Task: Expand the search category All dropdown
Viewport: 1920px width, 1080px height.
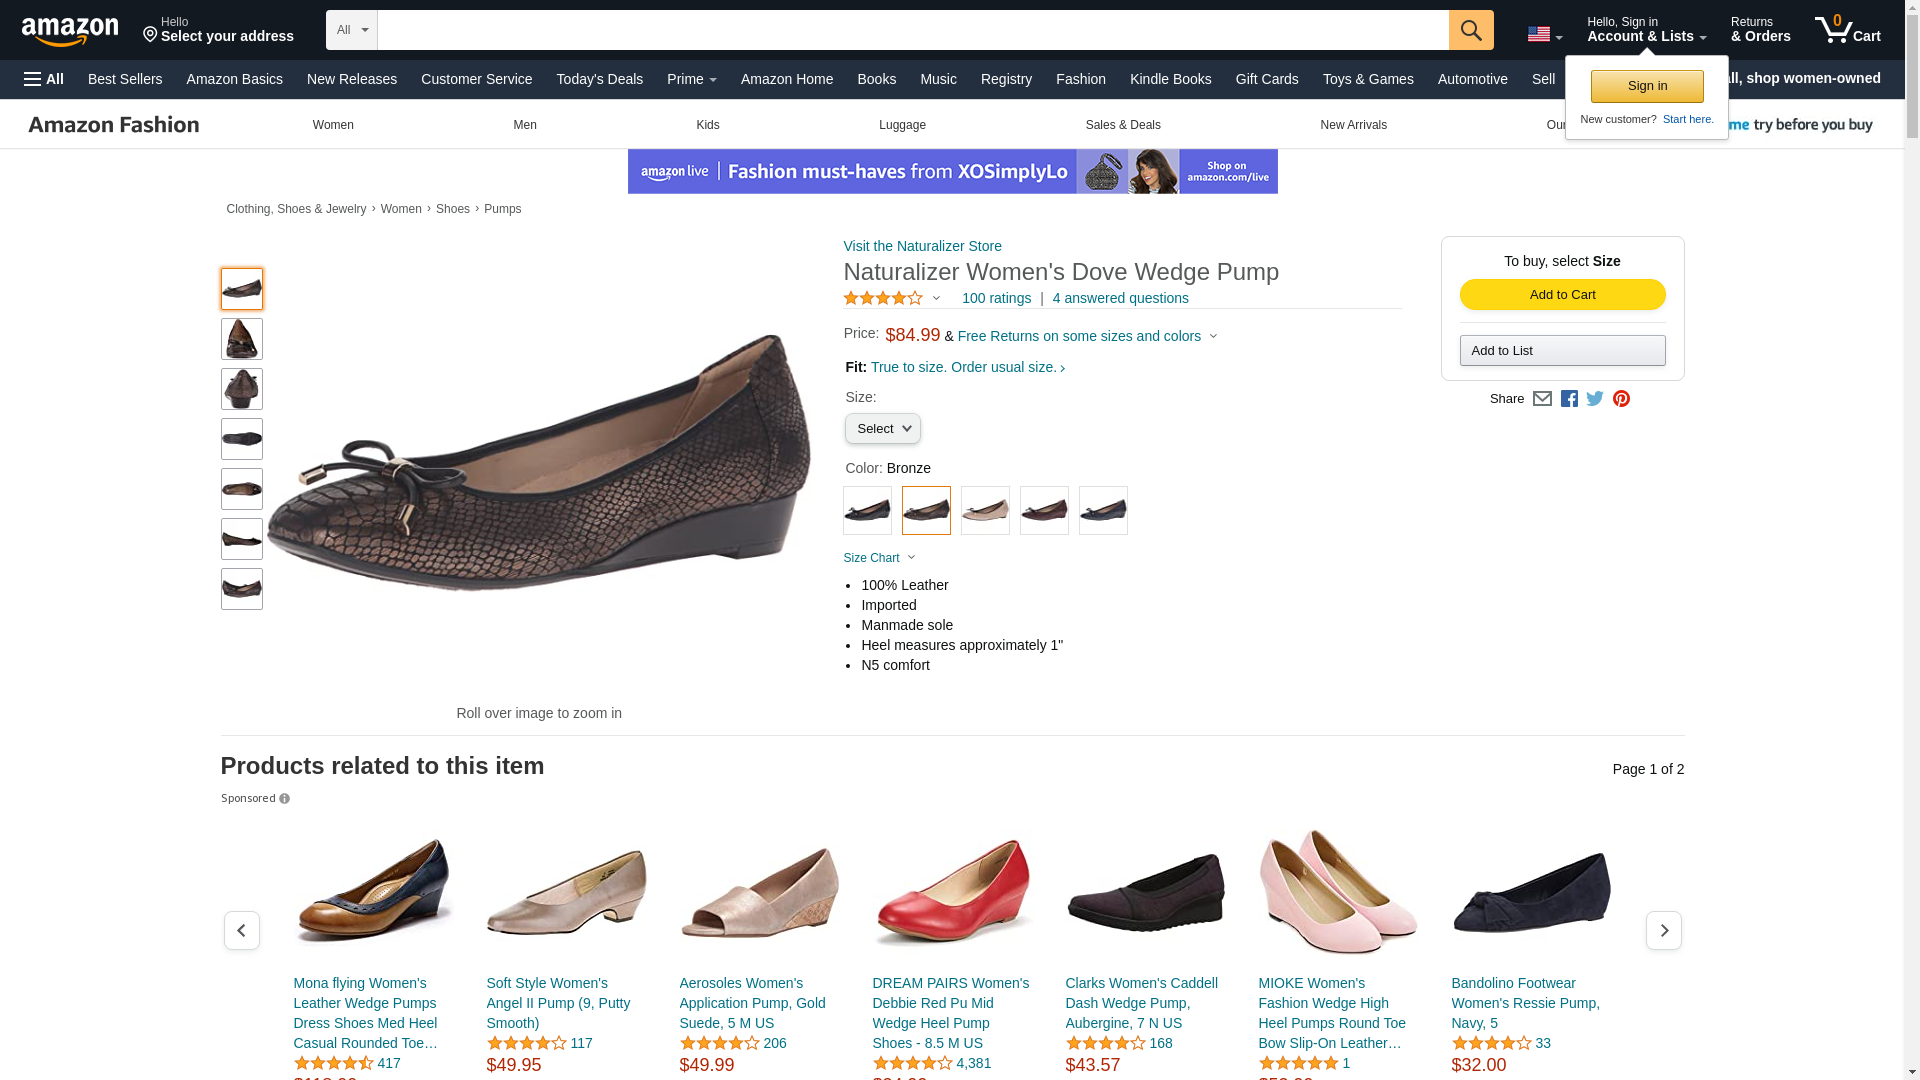Action: pos(352,30)
